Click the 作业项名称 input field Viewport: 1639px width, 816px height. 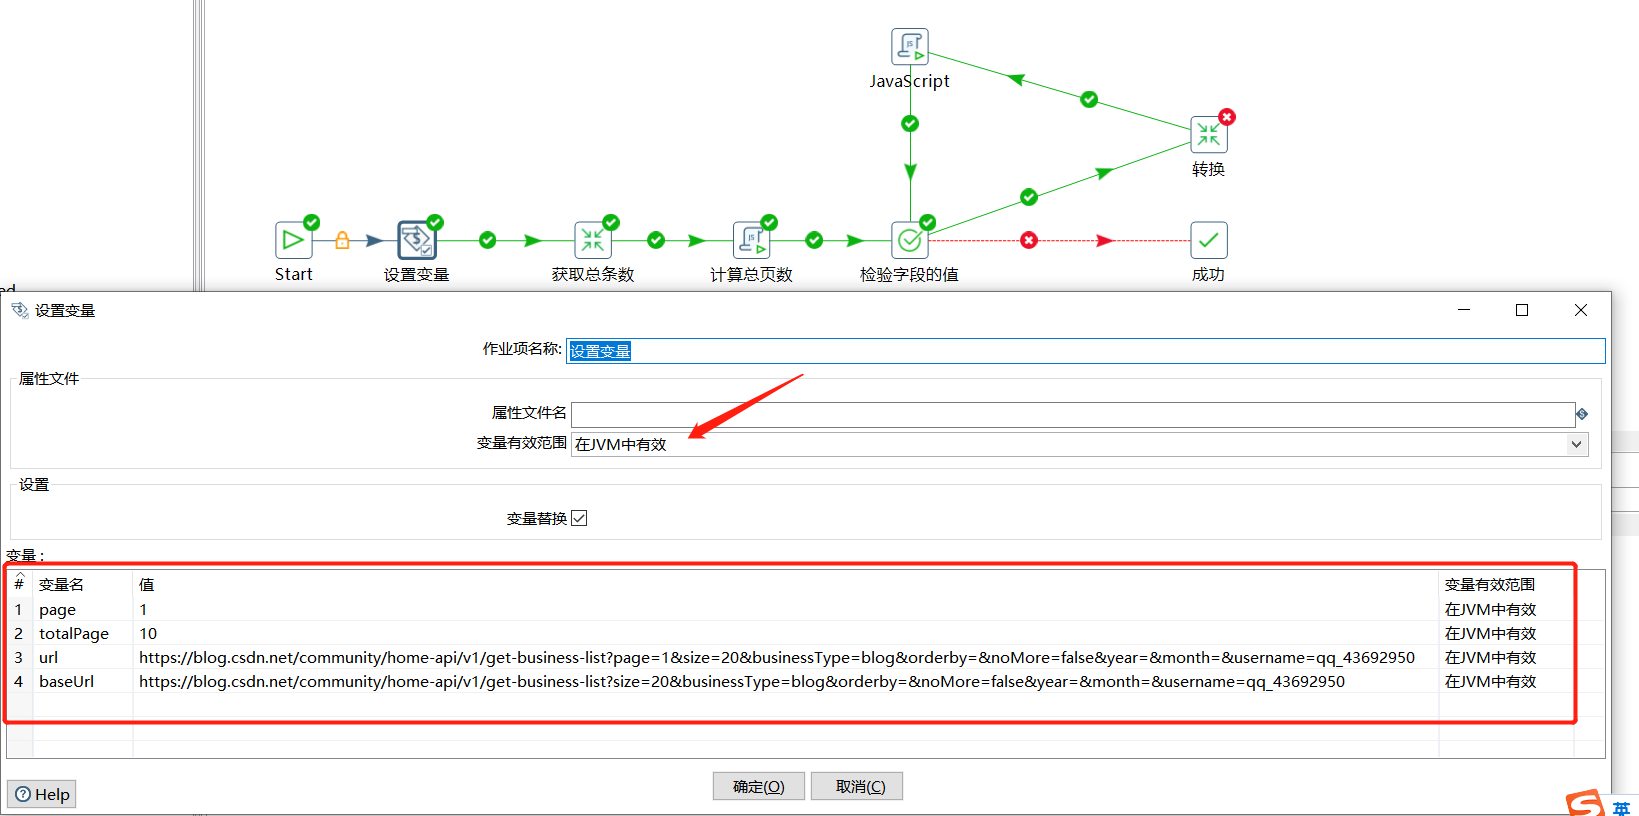[1085, 351]
